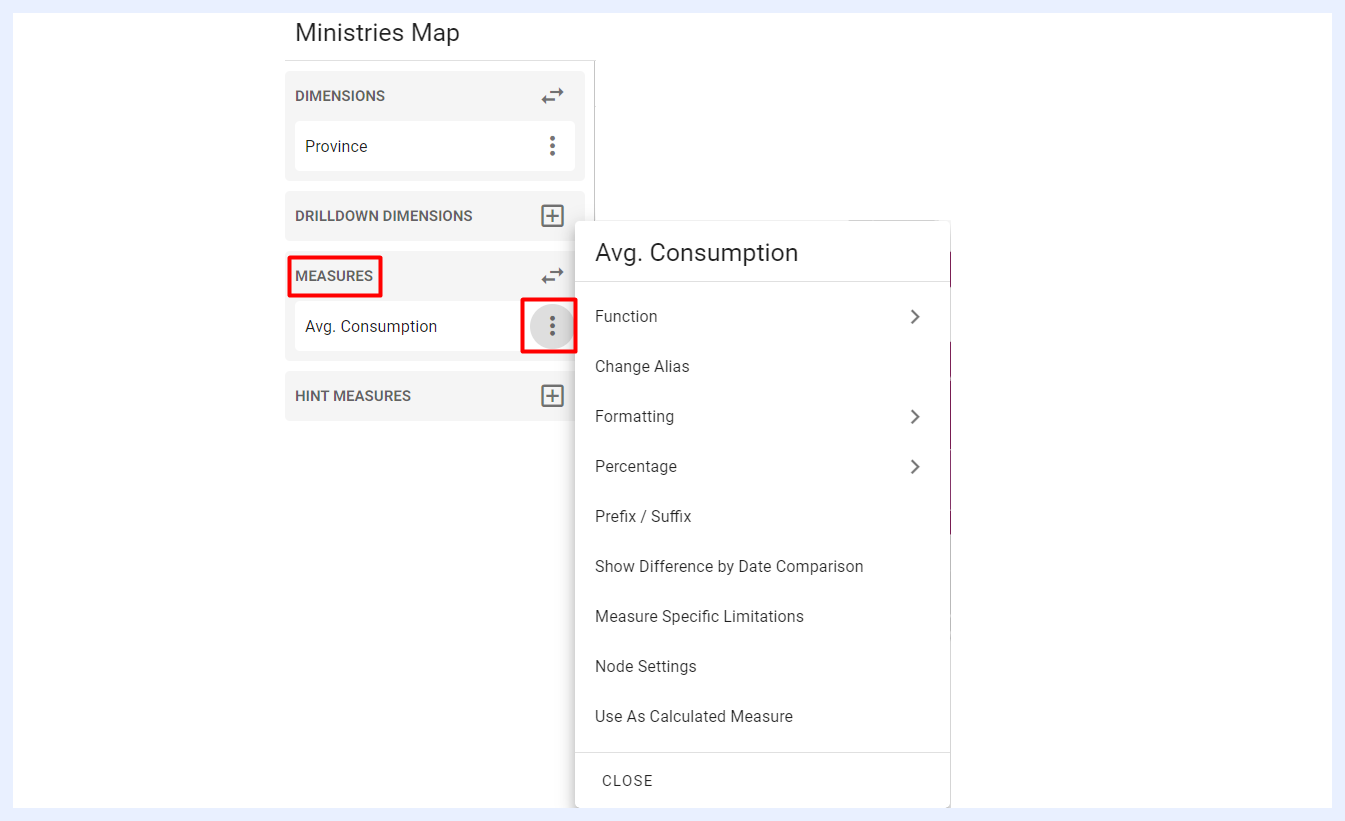Image resolution: width=1345 pixels, height=821 pixels.
Task: Click the Formatting menu label
Action: pos(634,416)
